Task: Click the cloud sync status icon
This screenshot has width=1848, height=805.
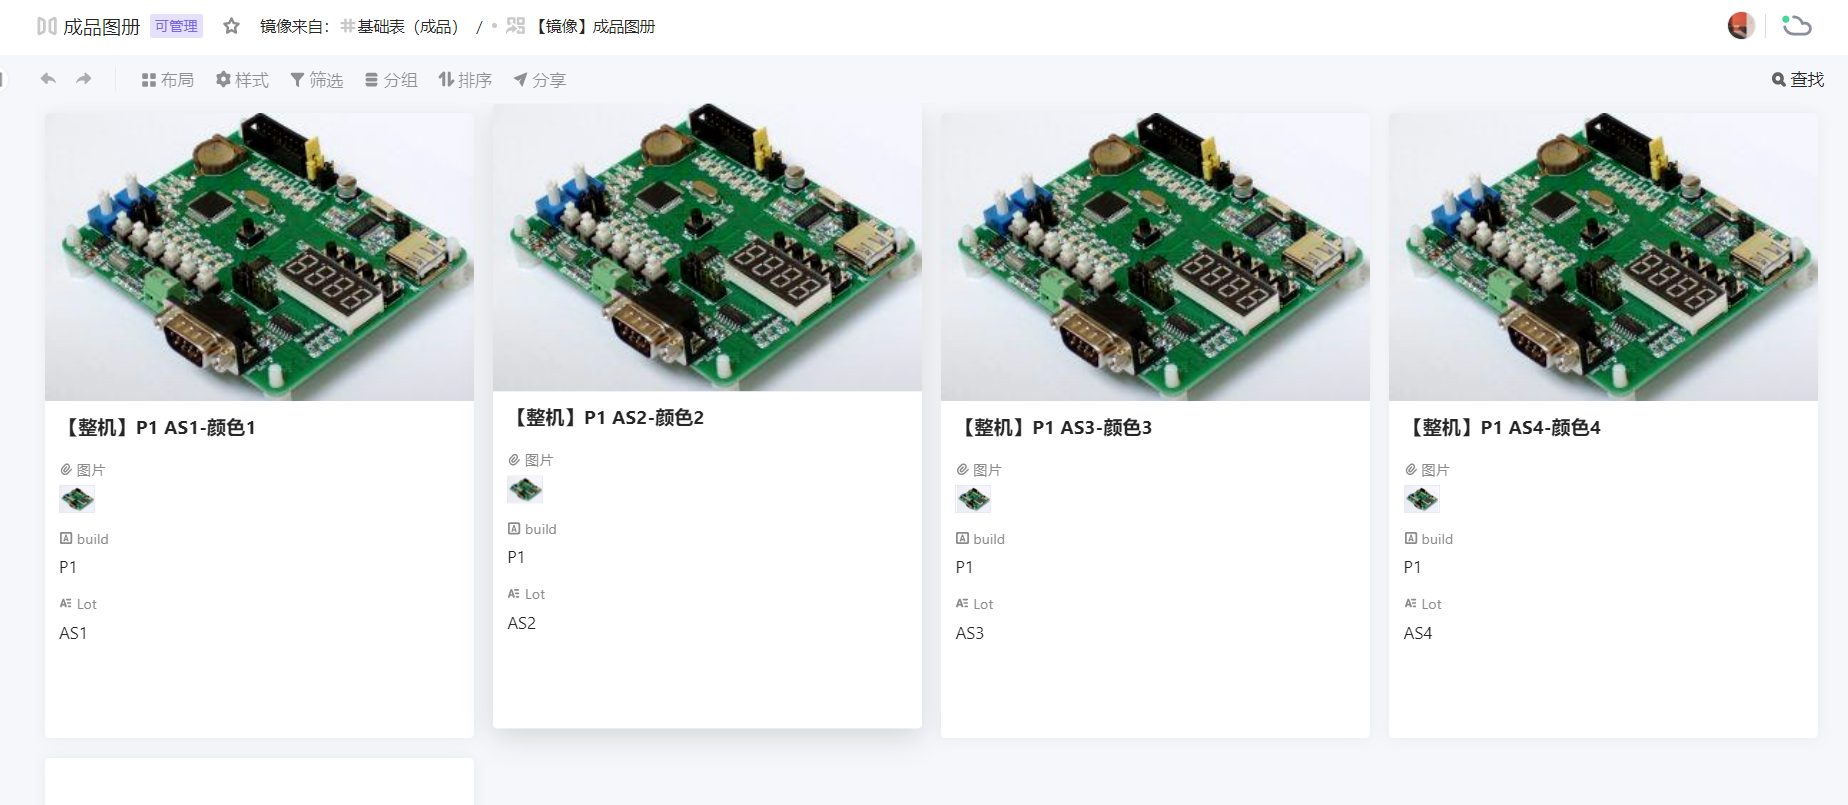Action: tap(1797, 26)
